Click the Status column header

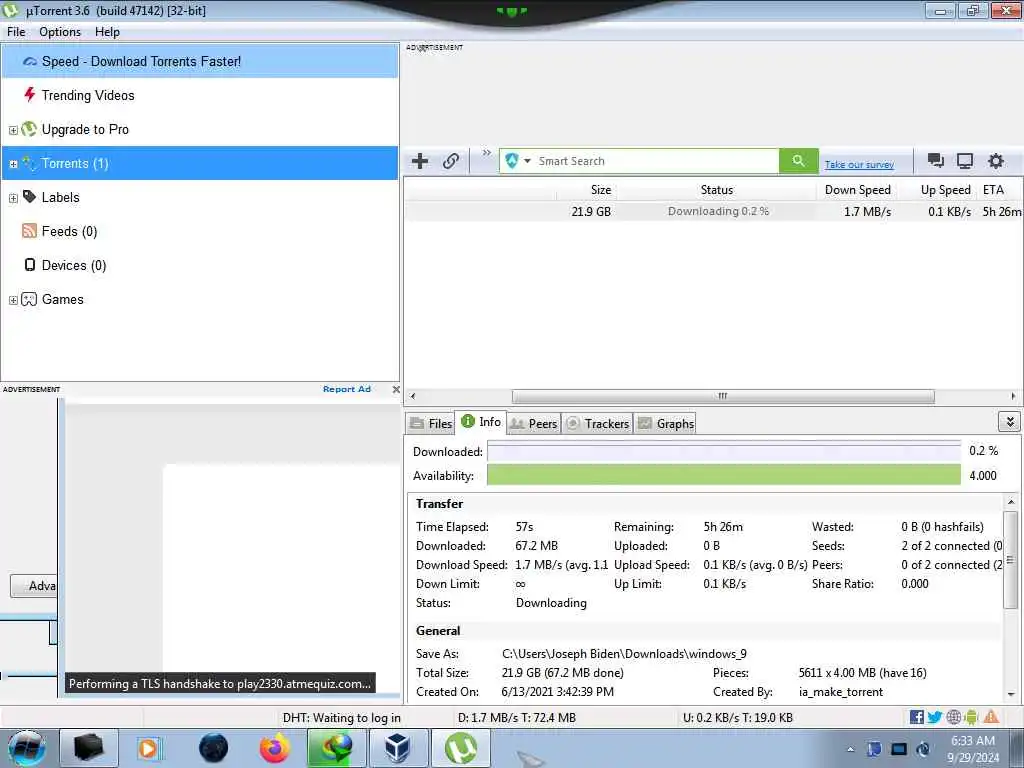coord(716,189)
